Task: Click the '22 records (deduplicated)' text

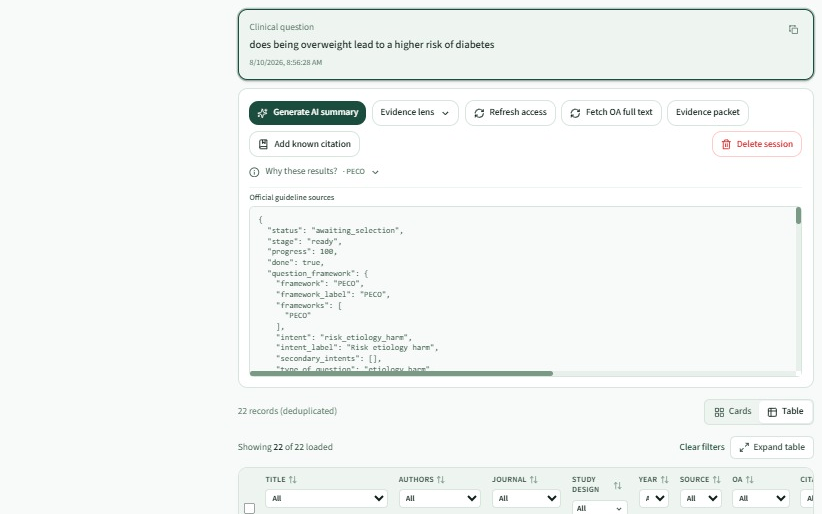Action: click(287, 411)
